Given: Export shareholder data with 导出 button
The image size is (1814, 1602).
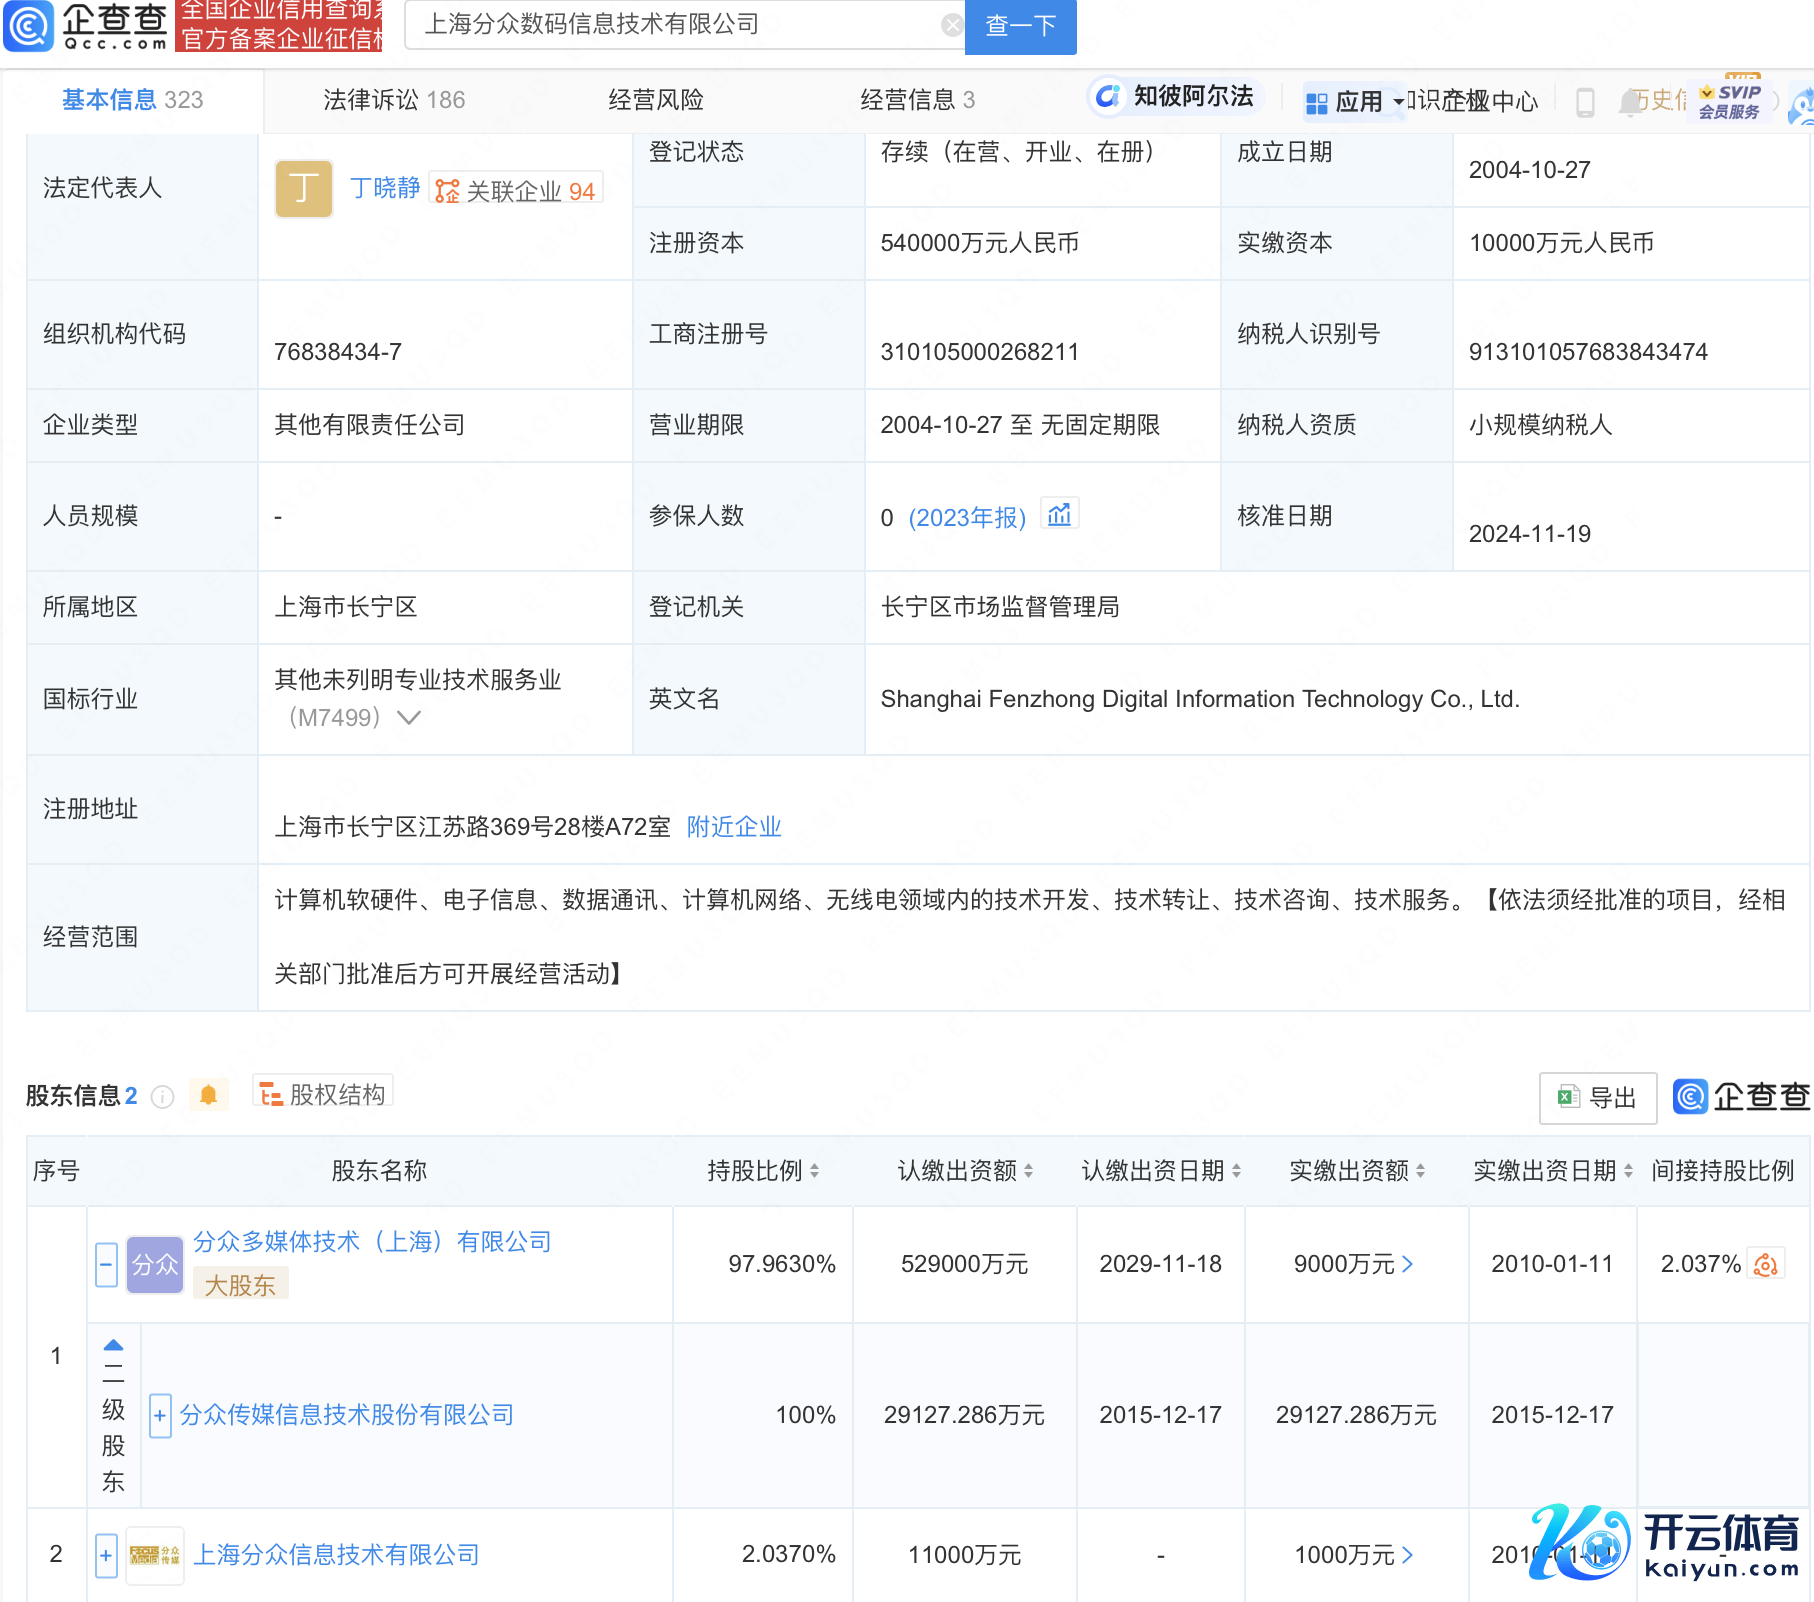Looking at the screenshot, I should [x=1597, y=1098].
